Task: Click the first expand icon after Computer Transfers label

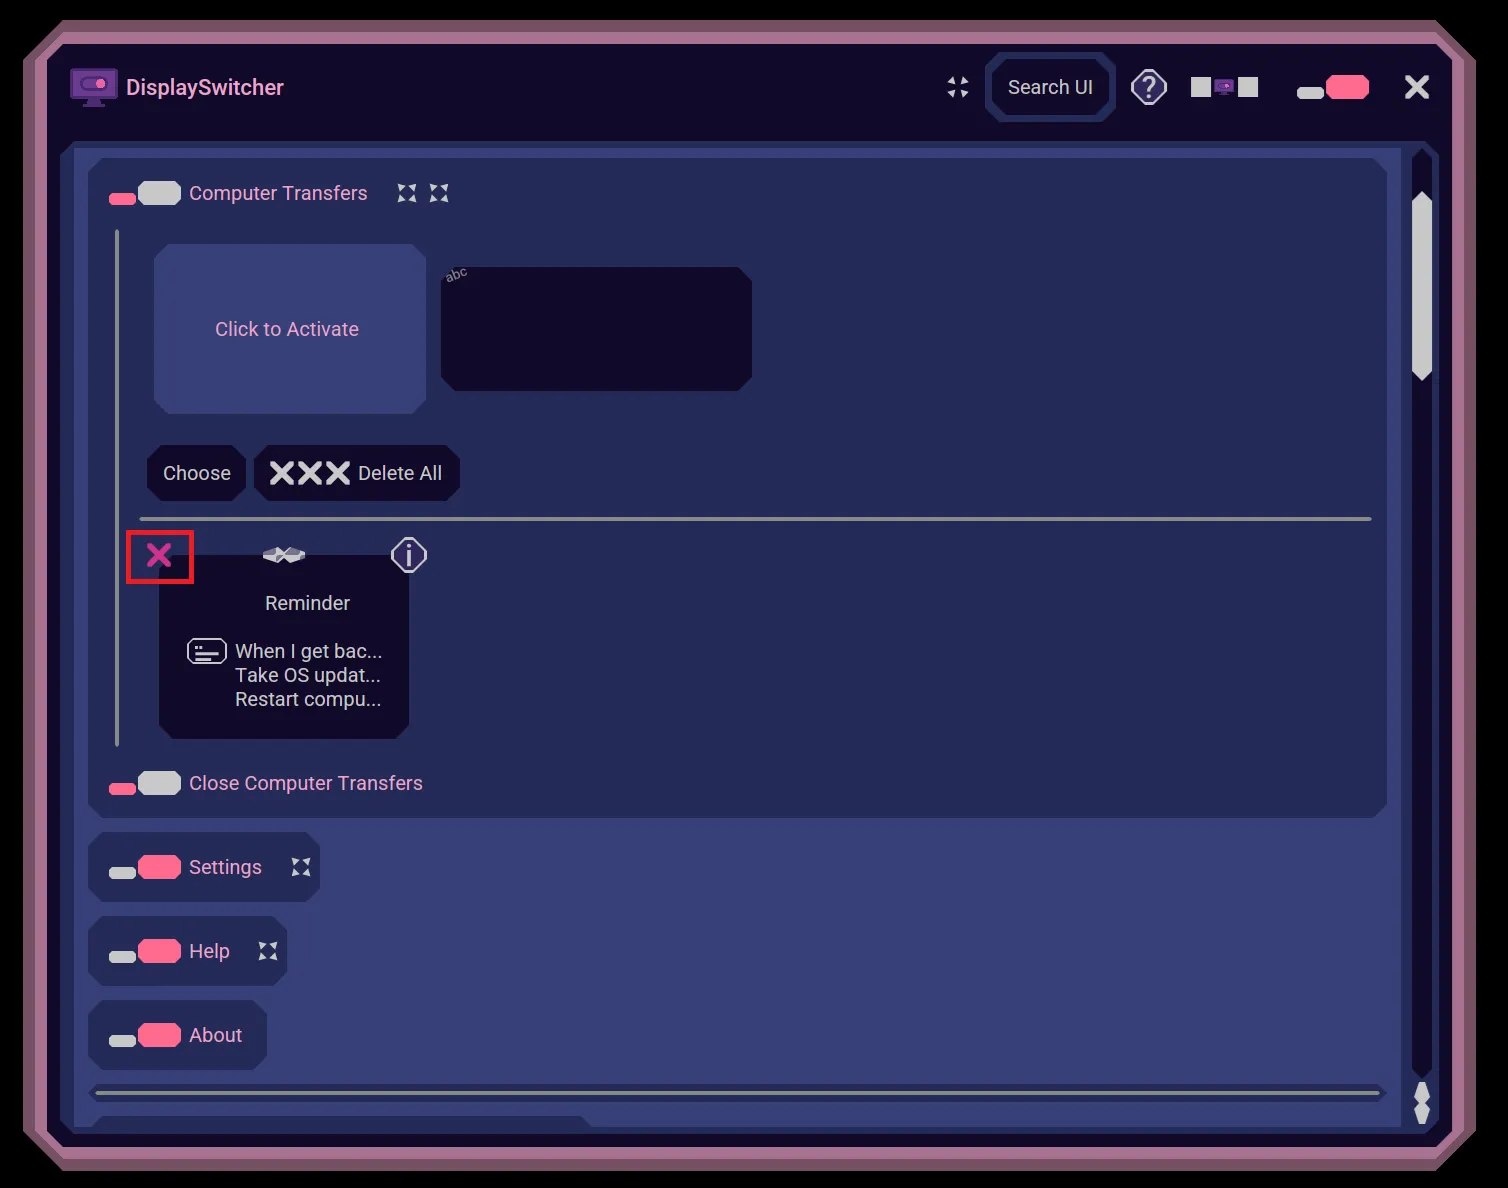Action: pyautogui.click(x=407, y=193)
